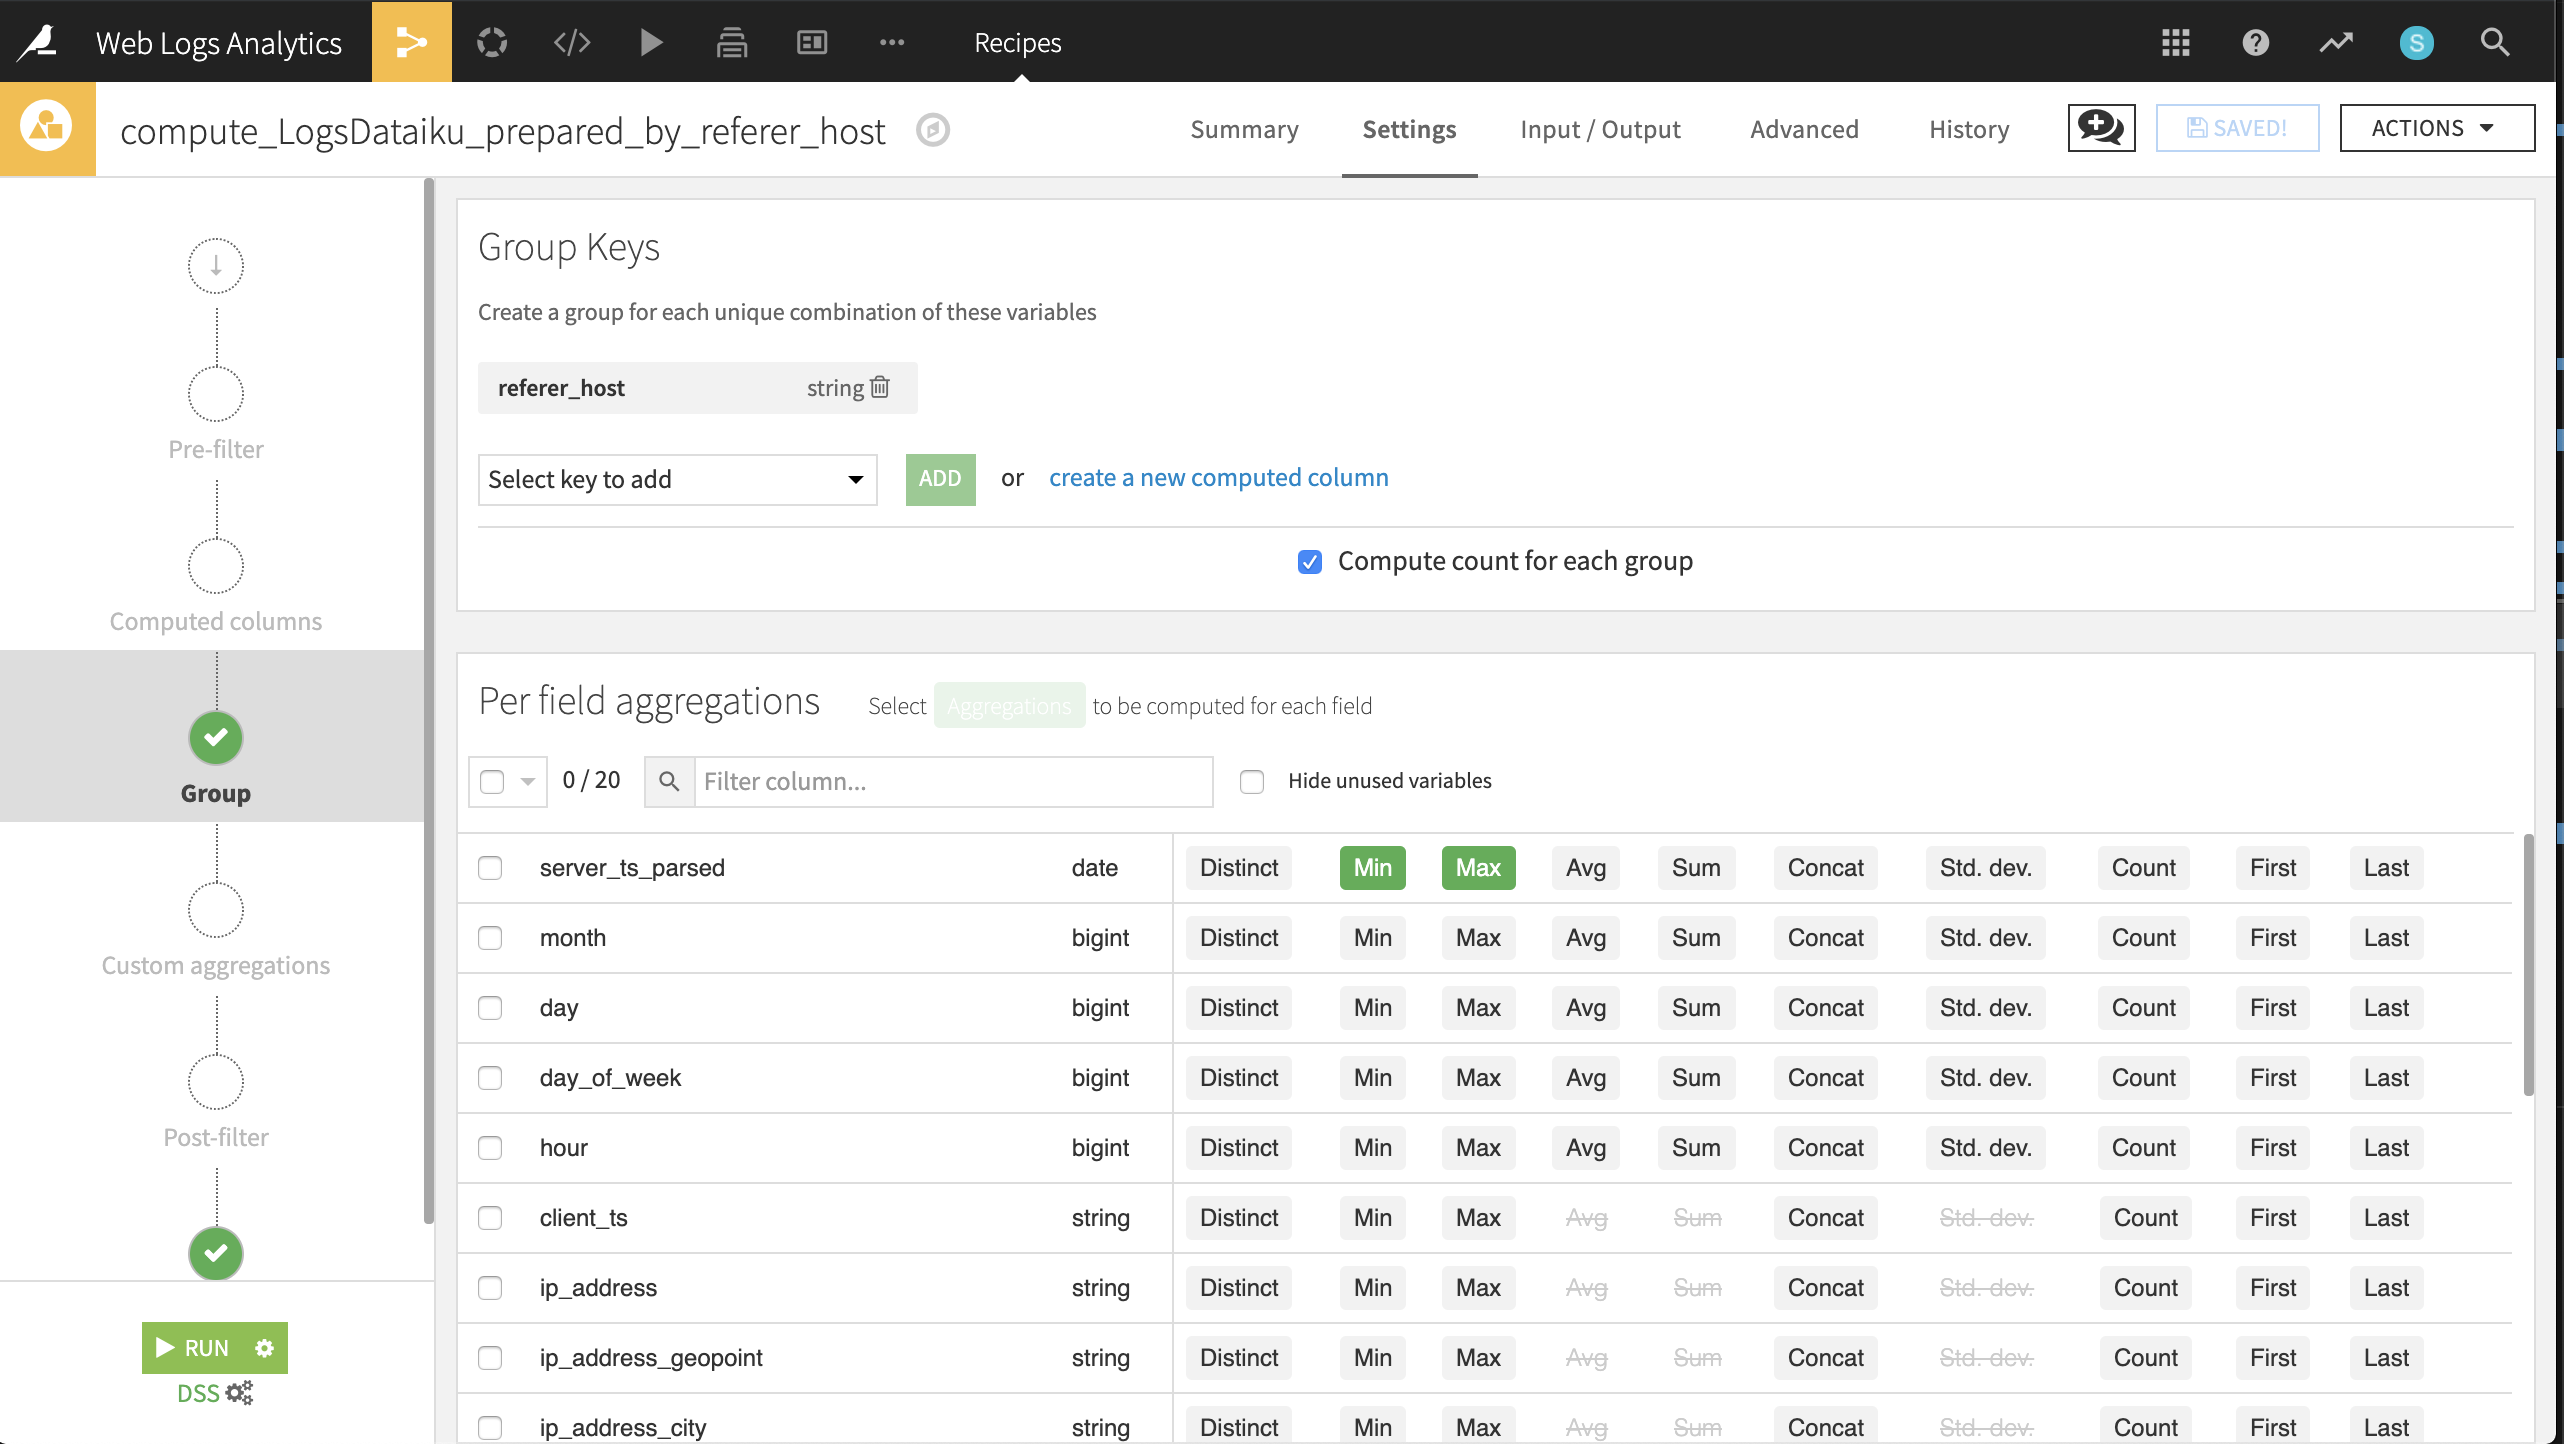This screenshot has width=2564, height=1444.
Task: Click the search magnifier in top bar
Action: coord(2495,42)
